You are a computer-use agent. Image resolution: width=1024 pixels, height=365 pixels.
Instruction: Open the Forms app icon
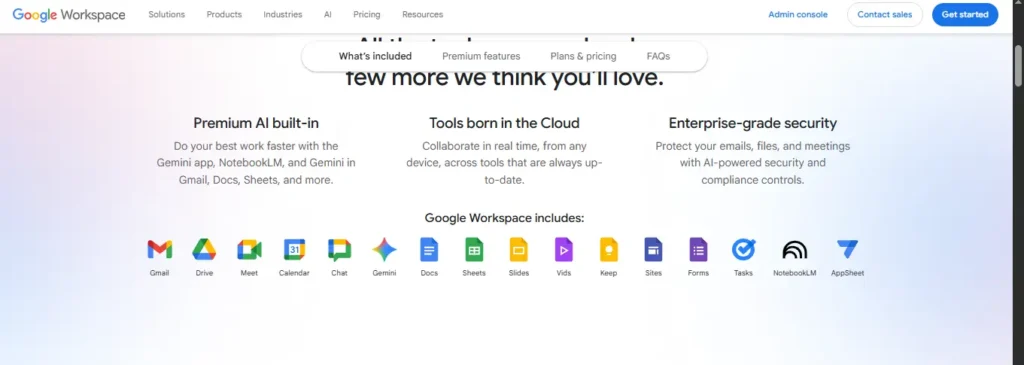pos(698,249)
